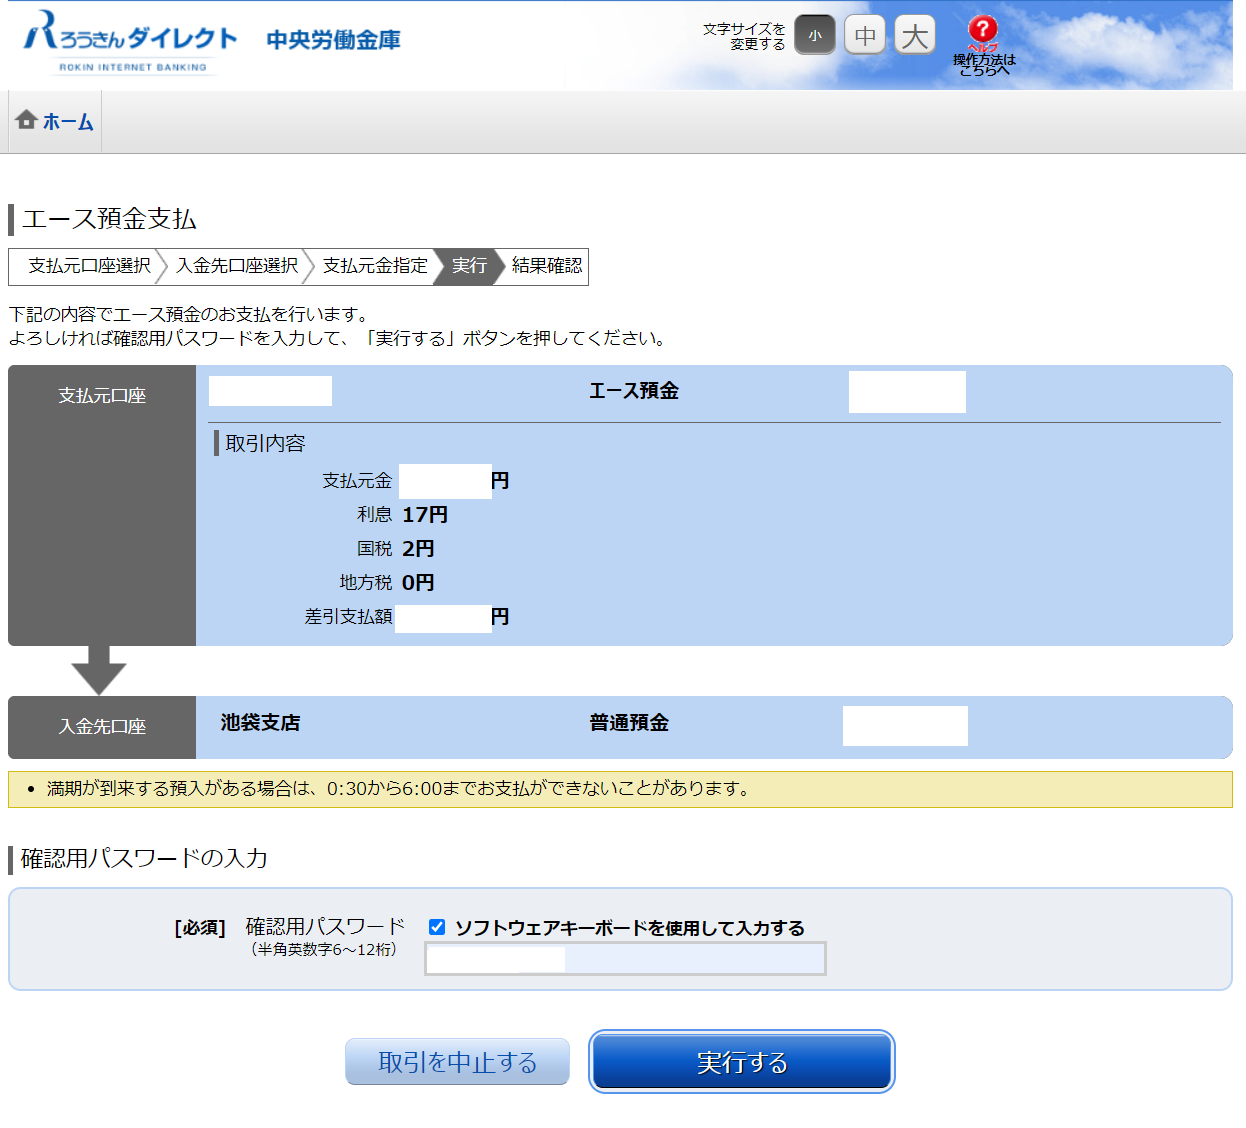The width and height of the screenshot is (1246, 1128).
Task: Click the ソフトウェアキーボードを使用して入力する label
Action: point(630,928)
